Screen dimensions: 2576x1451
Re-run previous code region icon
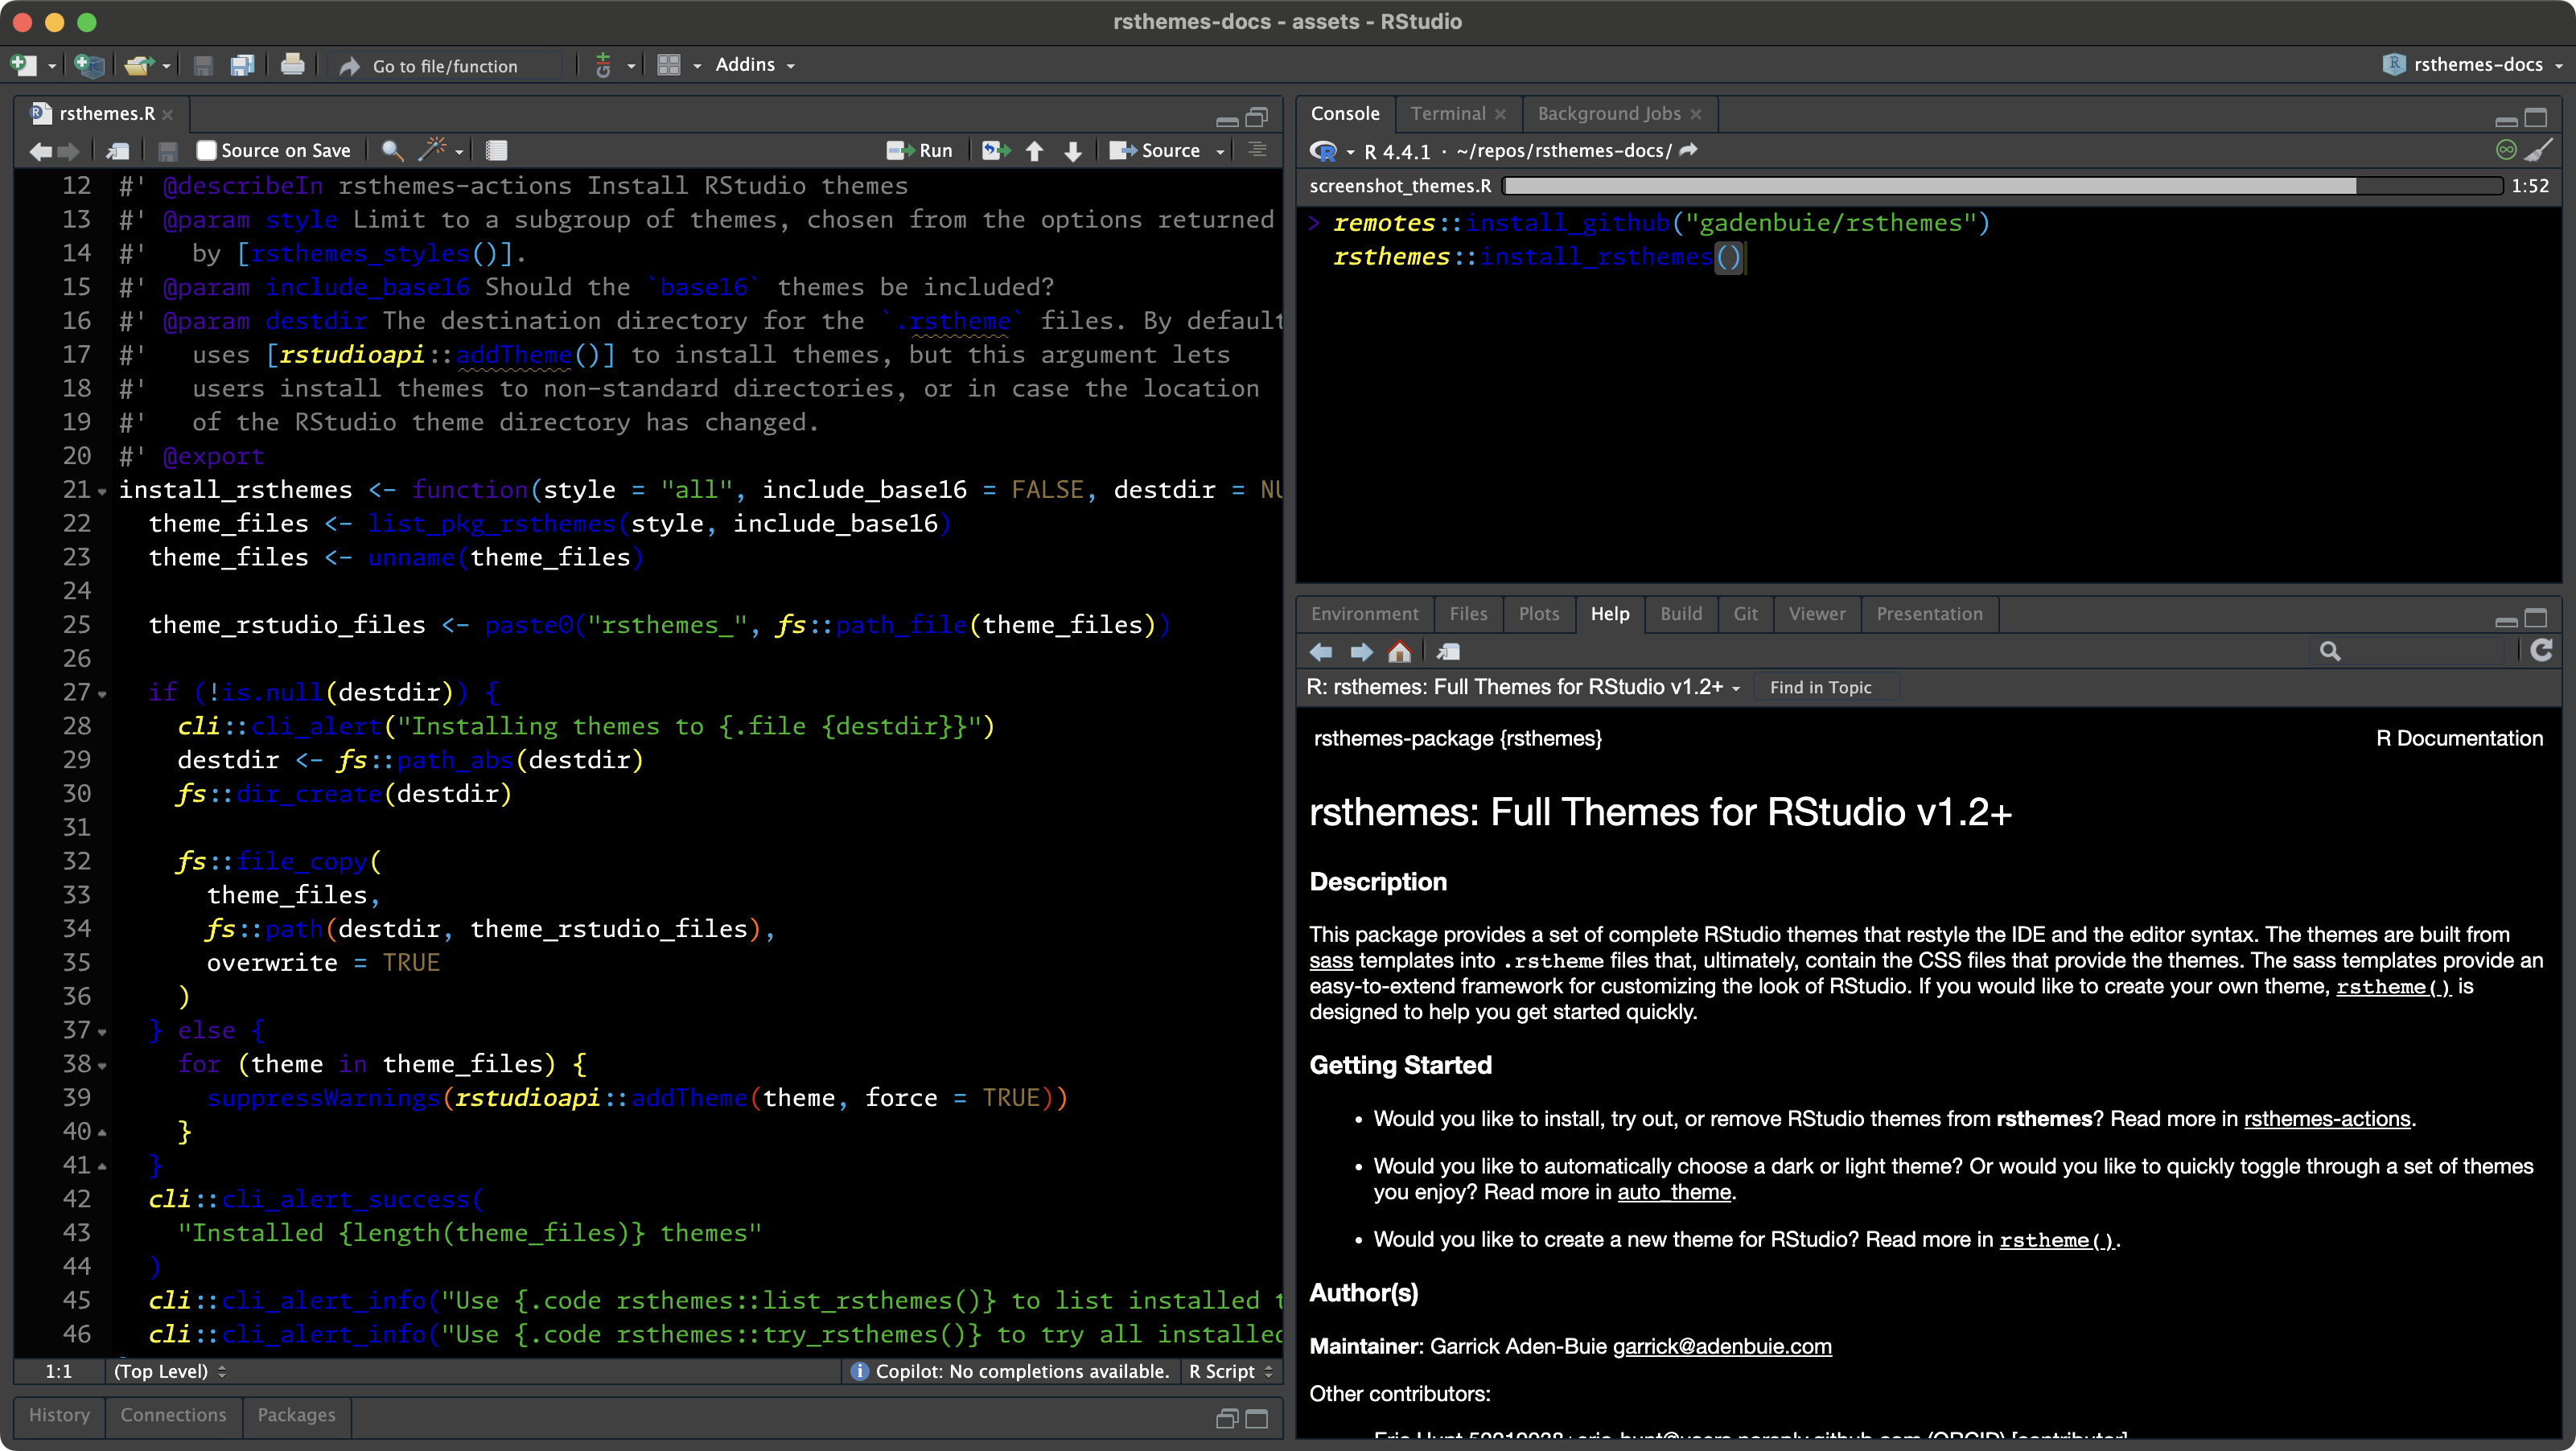(995, 150)
